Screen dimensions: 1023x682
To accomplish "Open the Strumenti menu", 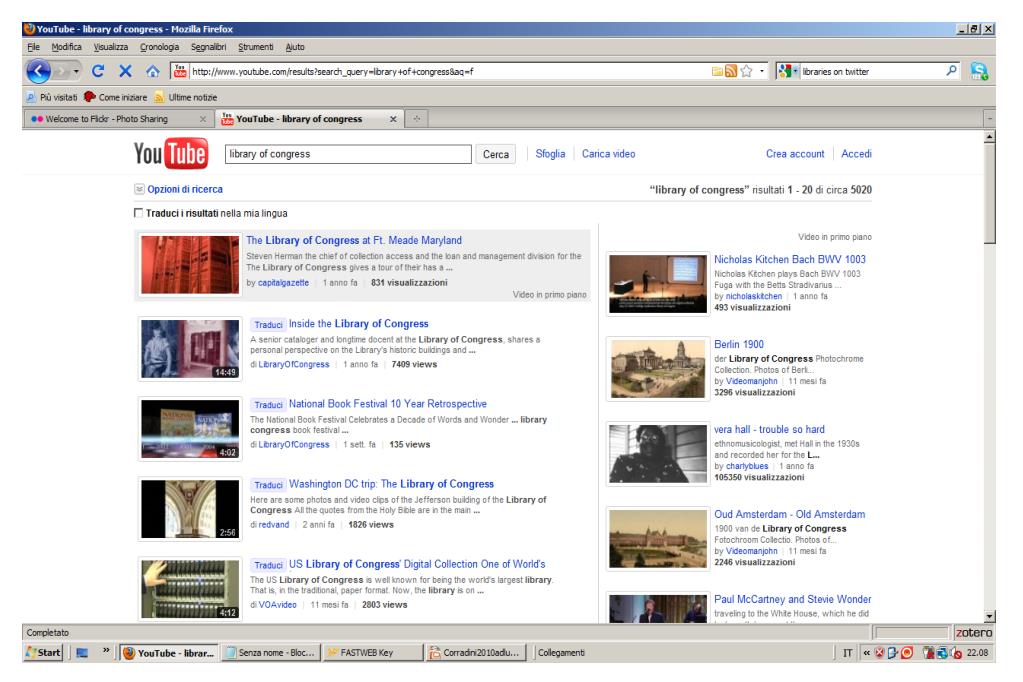I will 256,47.
